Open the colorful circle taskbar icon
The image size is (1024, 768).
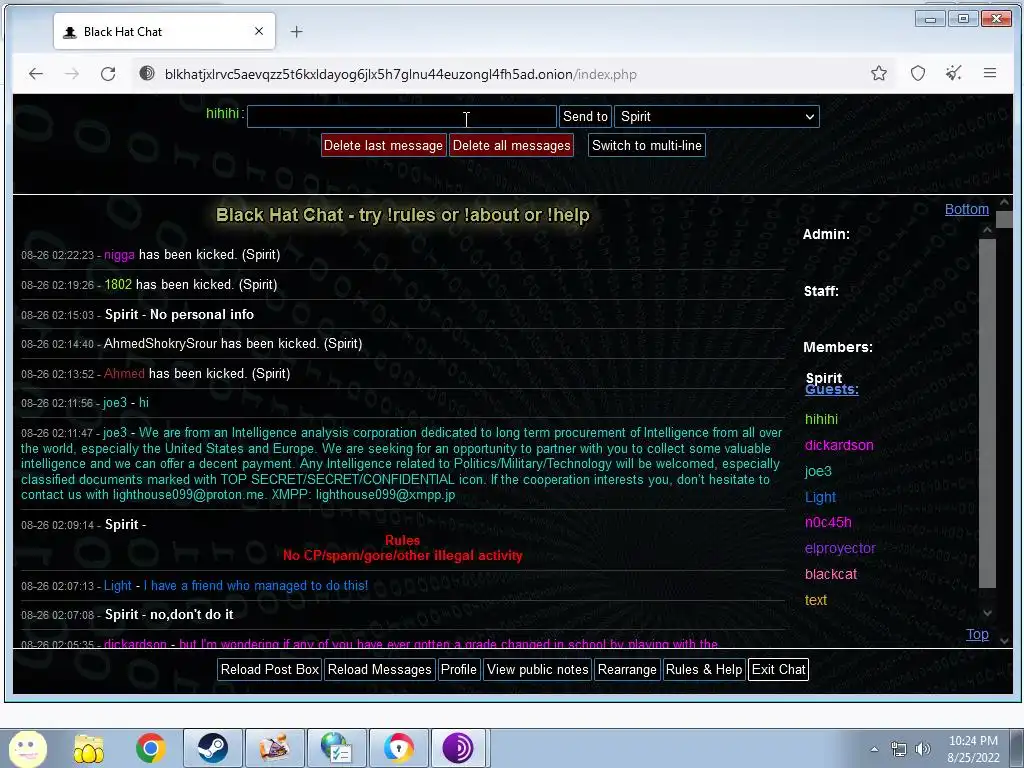click(x=398, y=748)
